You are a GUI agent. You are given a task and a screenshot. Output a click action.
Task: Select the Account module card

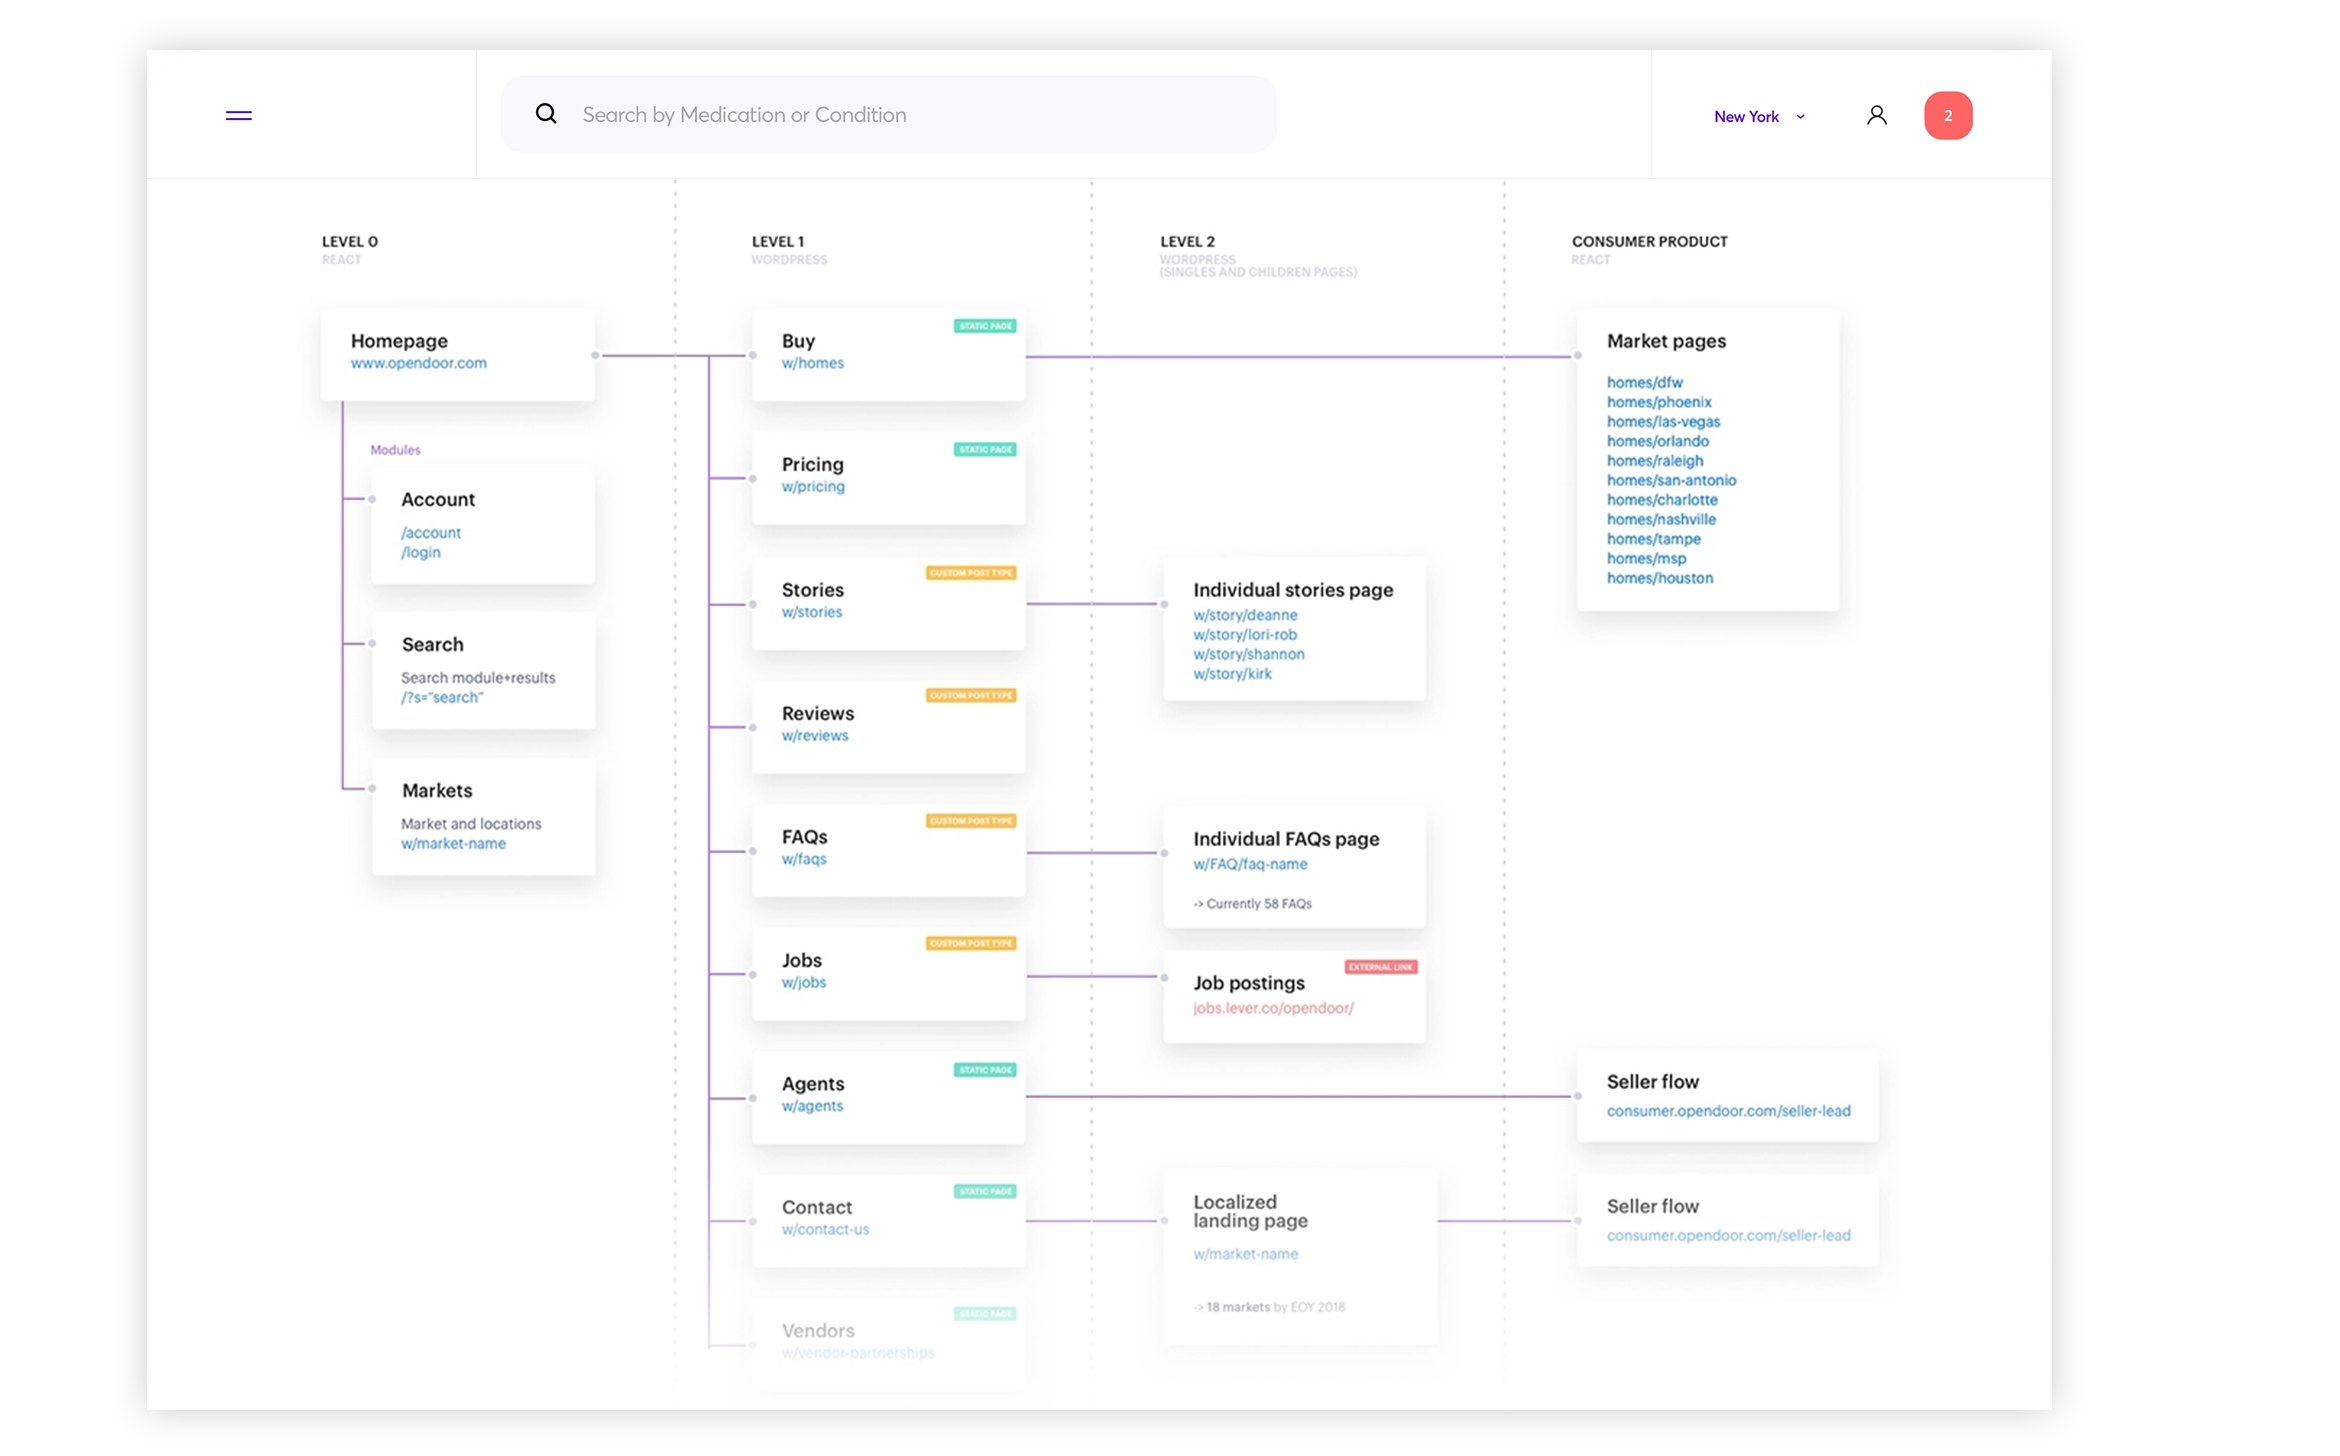482,525
